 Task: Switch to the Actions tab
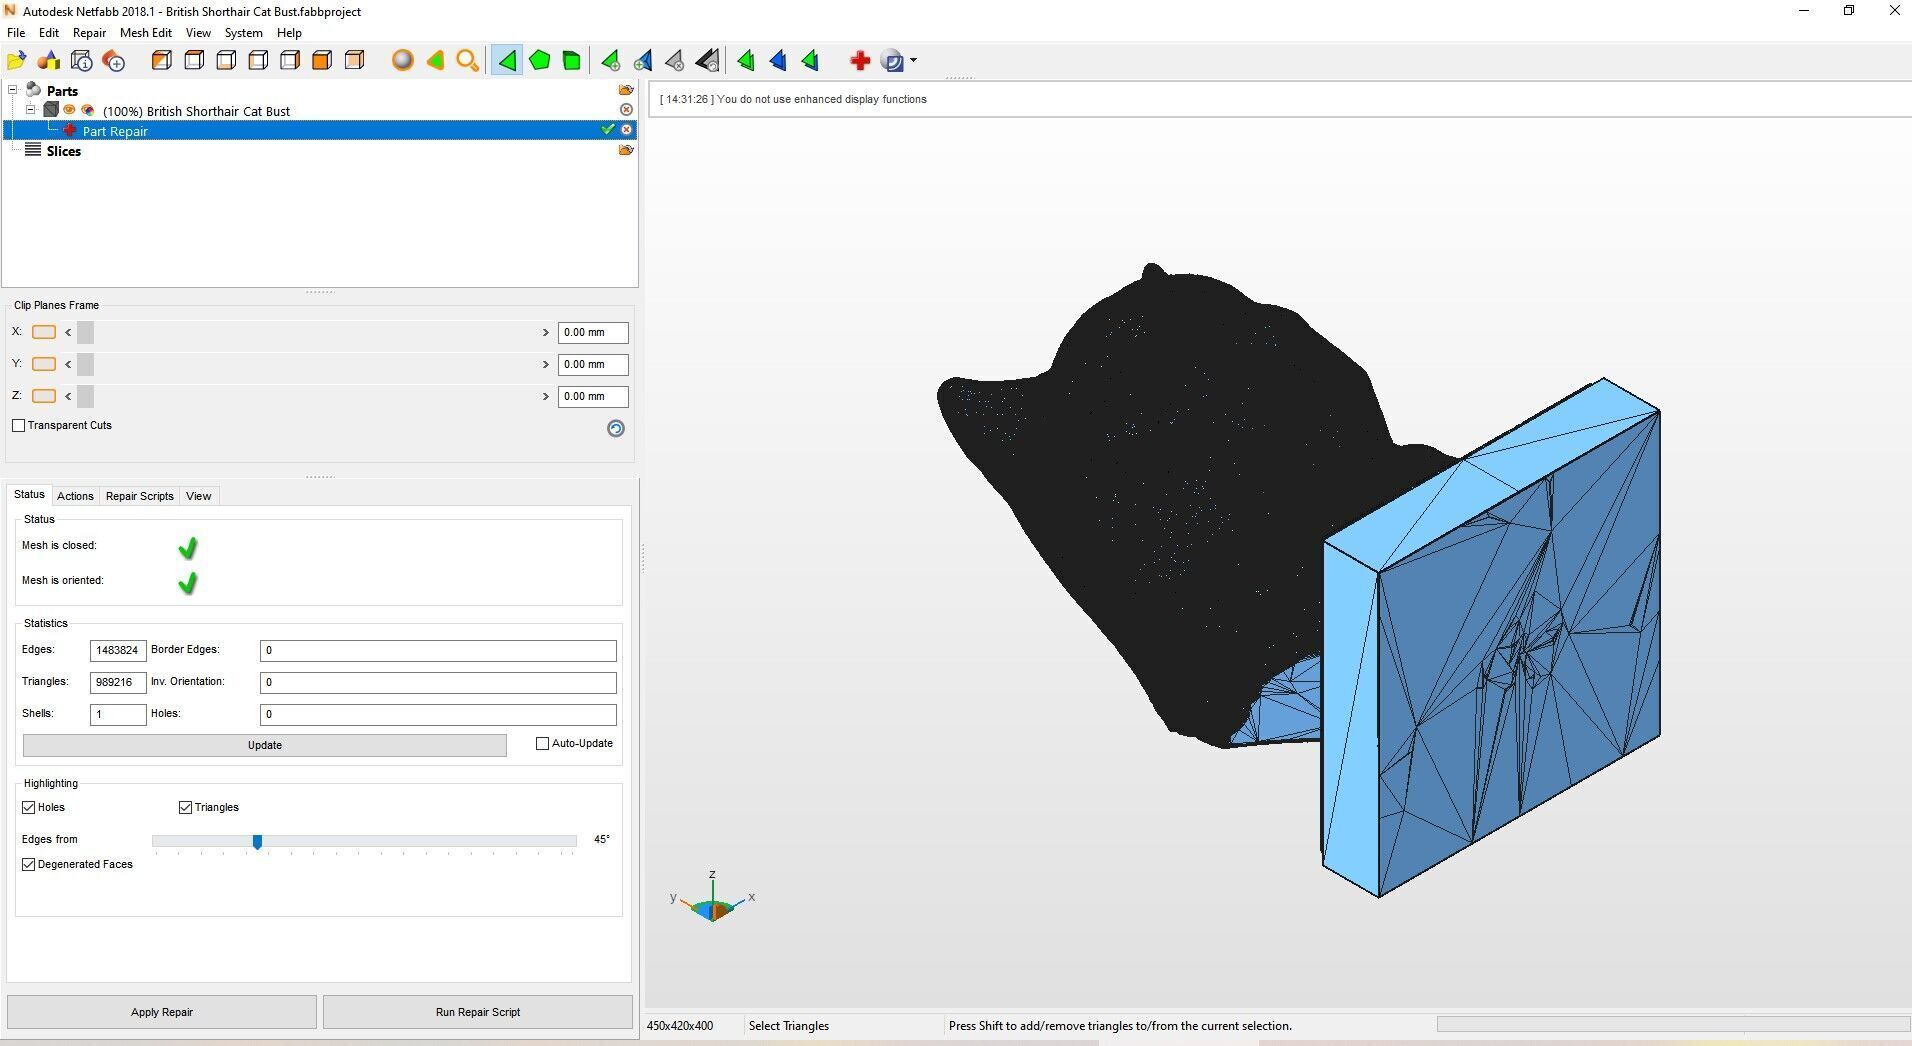[75, 496]
